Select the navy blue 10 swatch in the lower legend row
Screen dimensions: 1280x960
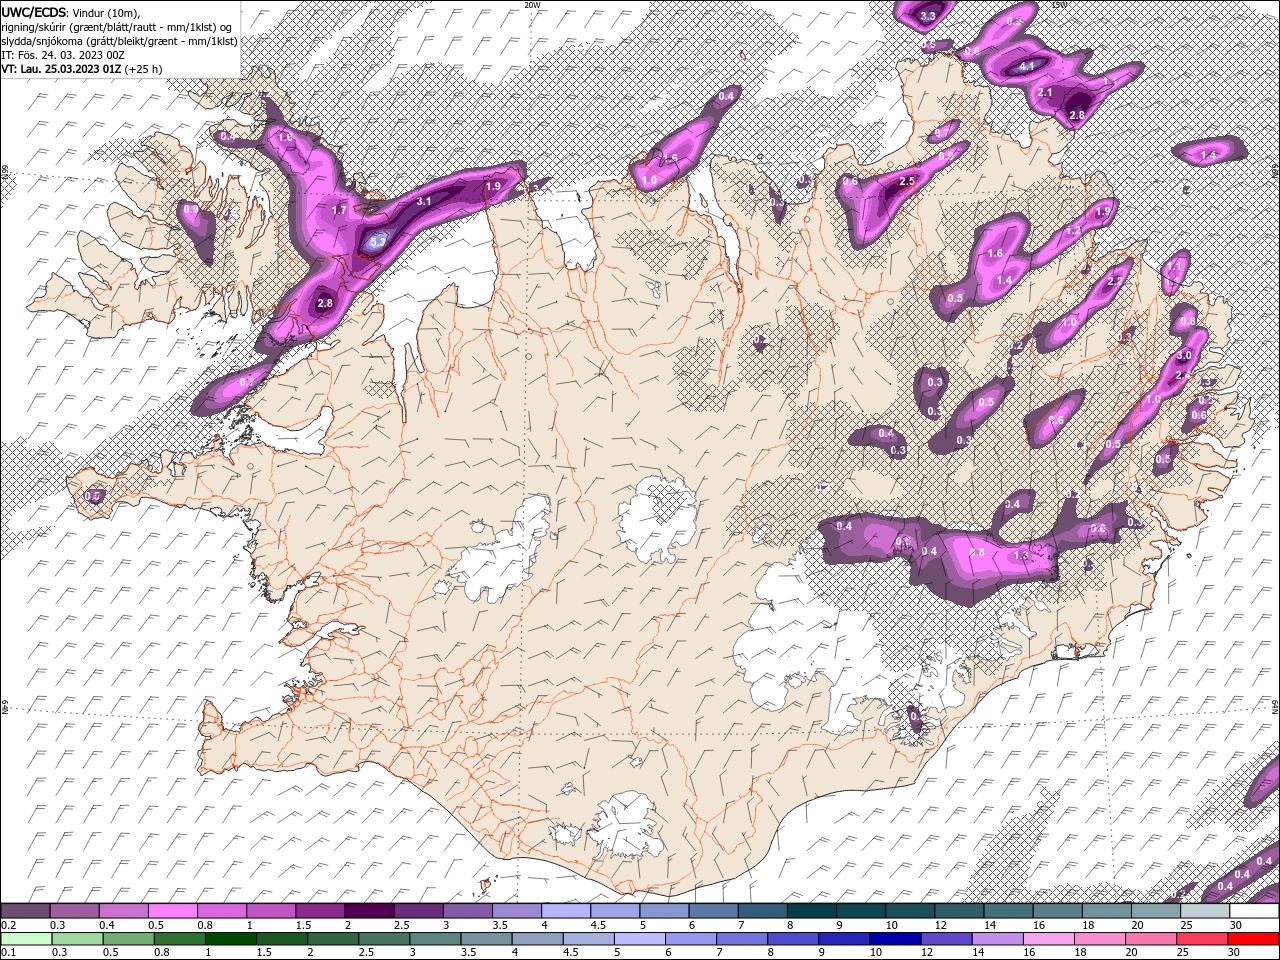coord(896,938)
